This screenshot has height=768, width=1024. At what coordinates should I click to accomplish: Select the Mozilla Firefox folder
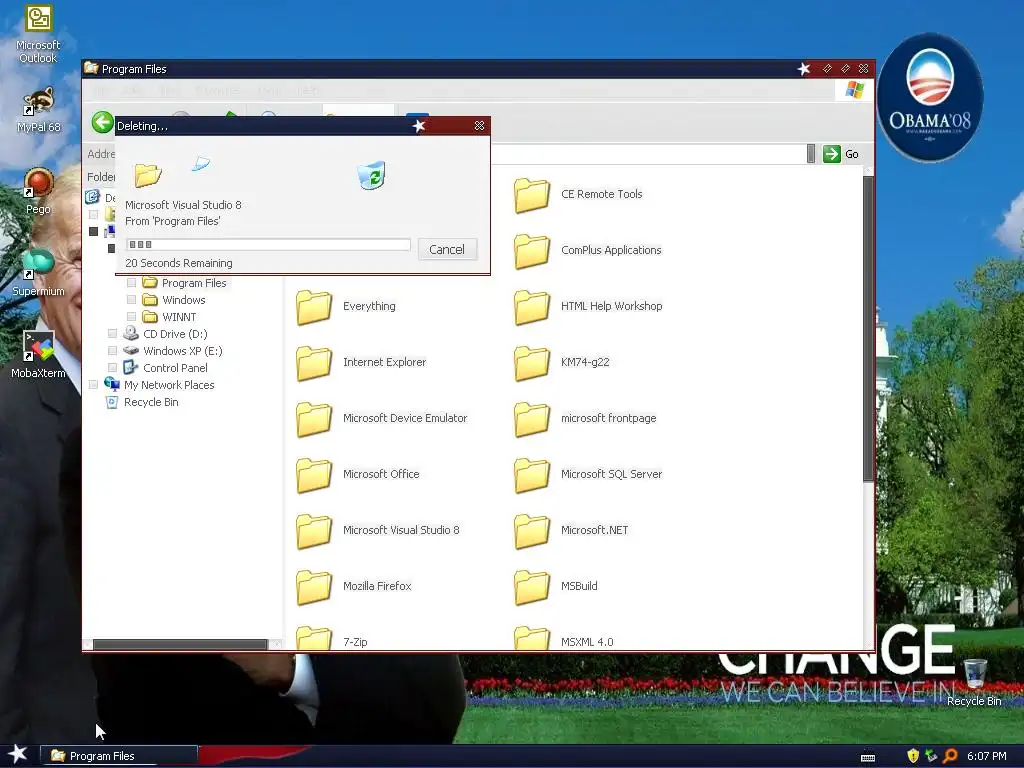pyautogui.click(x=353, y=587)
